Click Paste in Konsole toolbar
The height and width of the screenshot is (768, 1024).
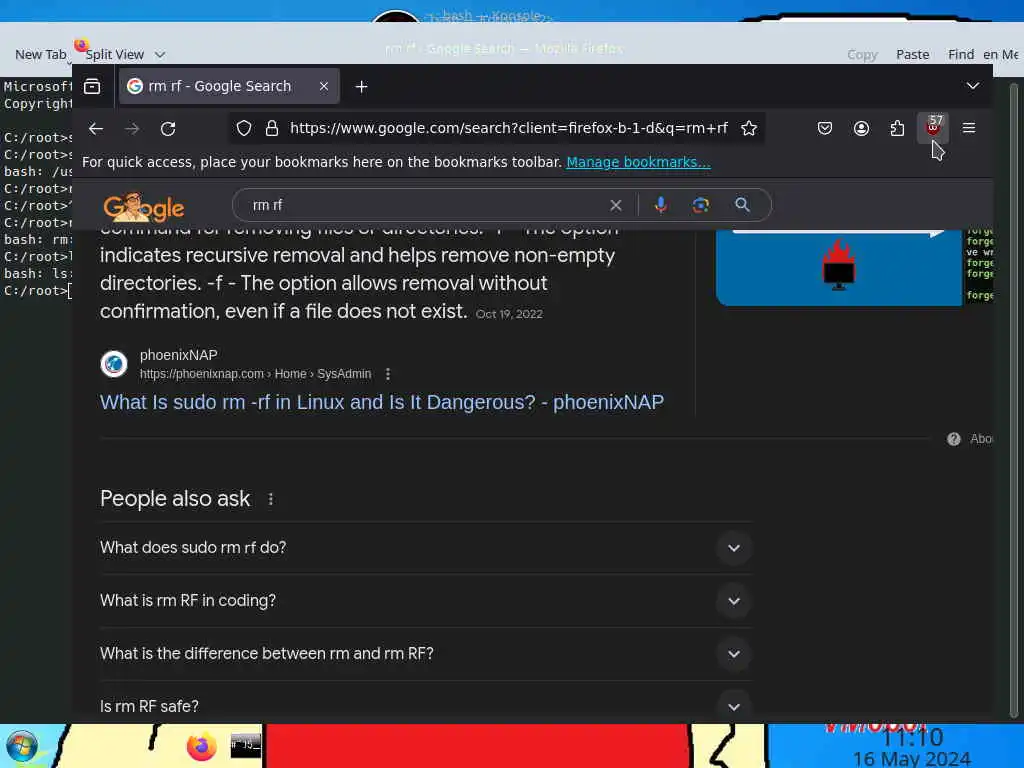[x=912, y=55]
